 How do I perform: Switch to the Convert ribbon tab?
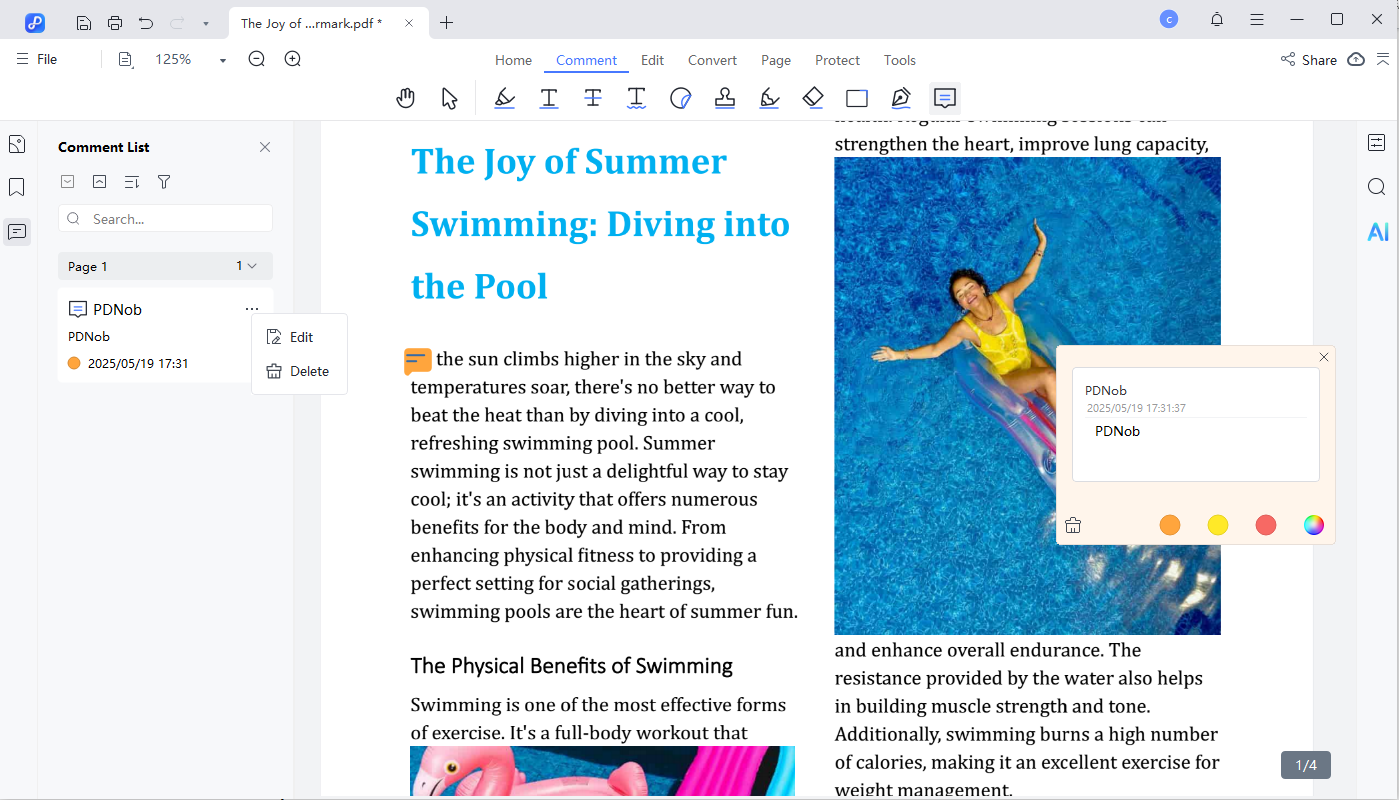pyautogui.click(x=712, y=60)
